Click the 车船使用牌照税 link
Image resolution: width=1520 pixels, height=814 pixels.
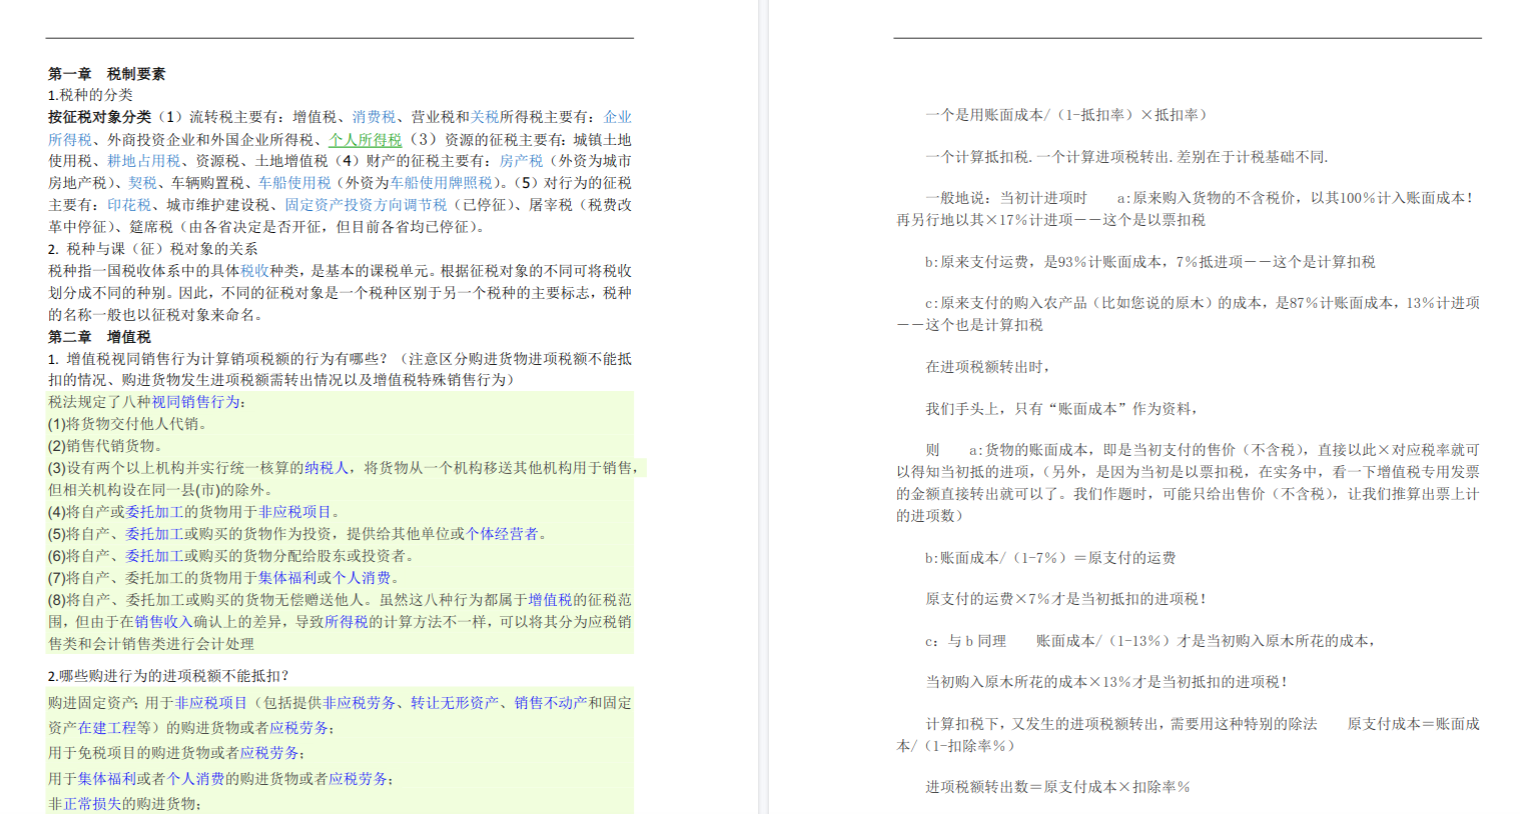click(441, 183)
